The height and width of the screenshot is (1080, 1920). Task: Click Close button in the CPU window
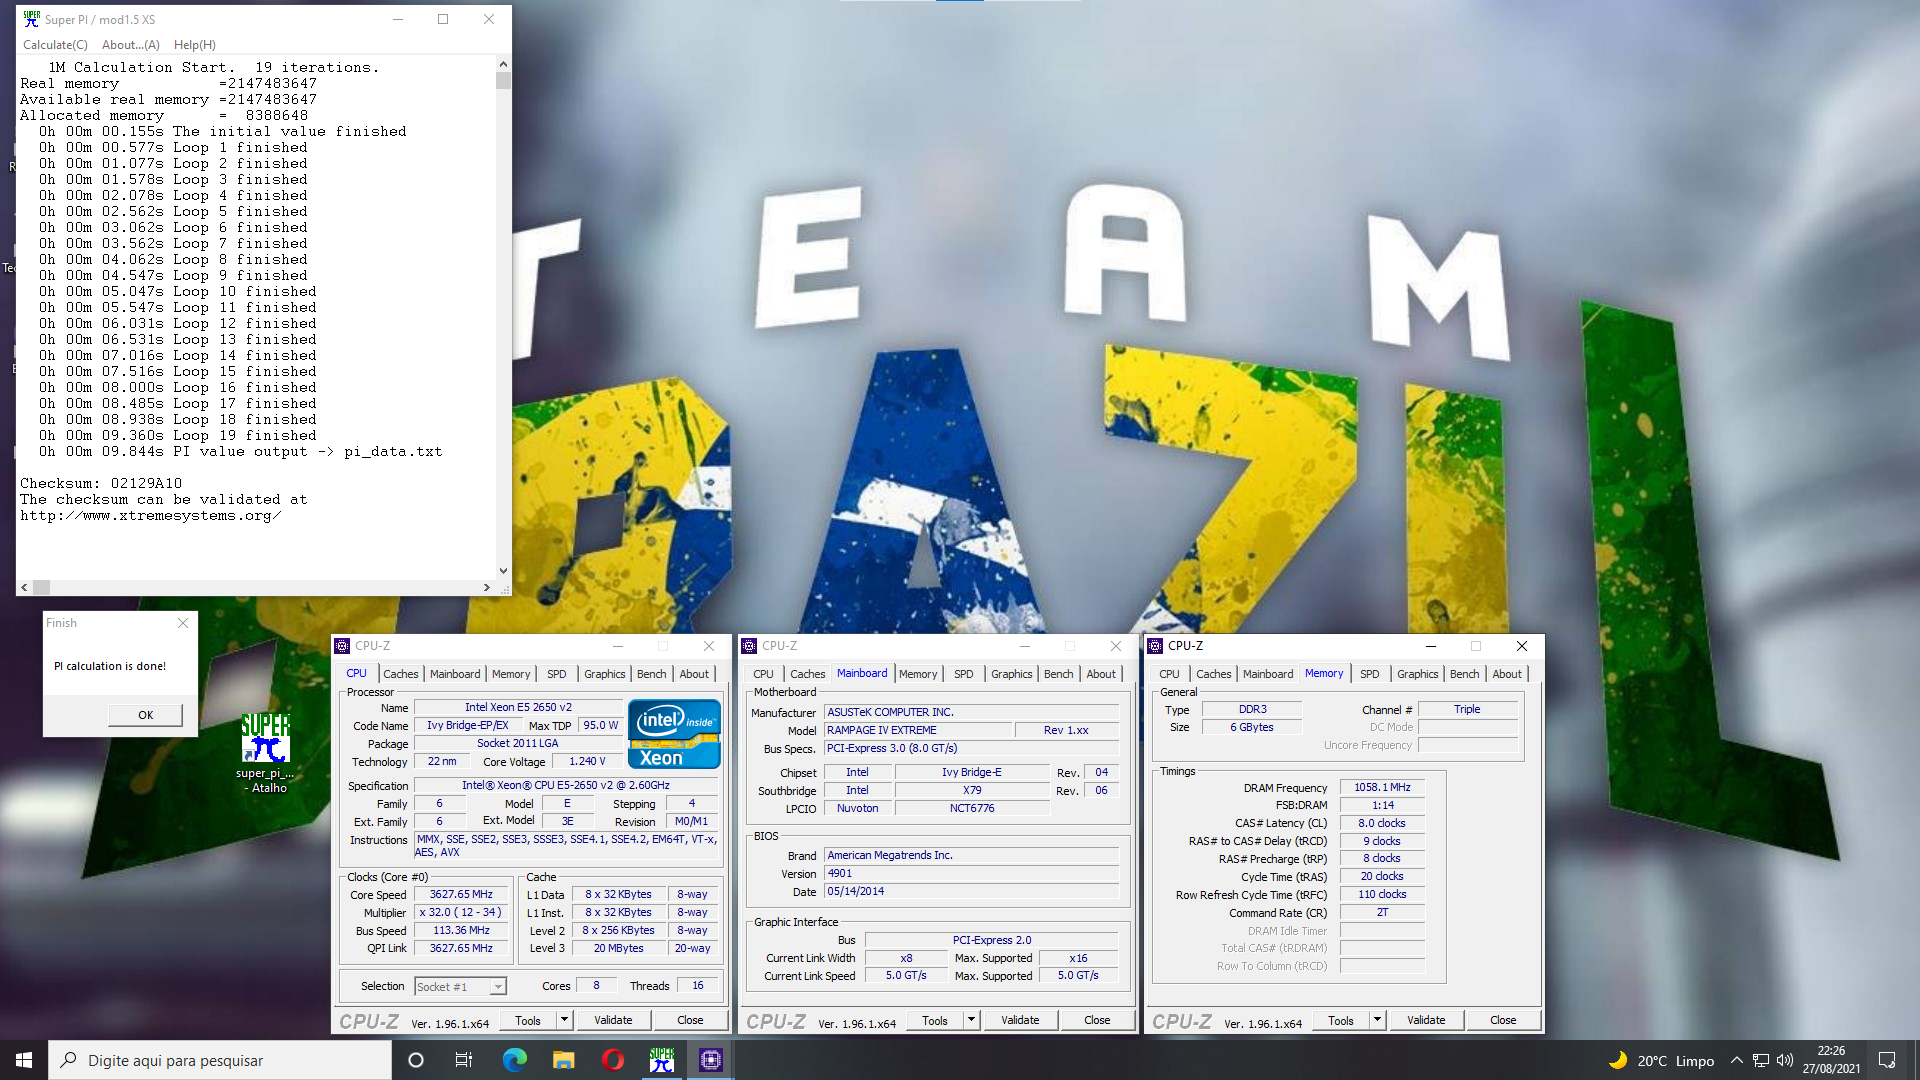pyautogui.click(x=690, y=1020)
